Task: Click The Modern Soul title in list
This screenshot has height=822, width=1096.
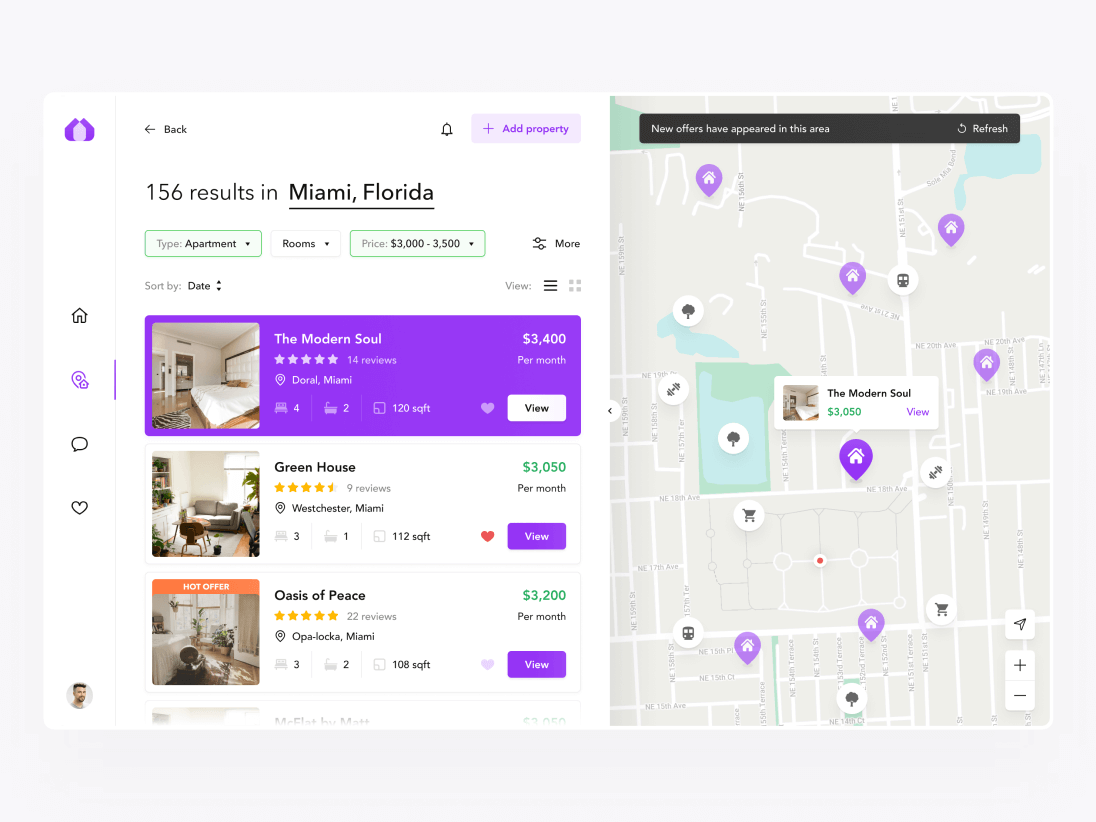Action: pyautogui.click(x=328, y=339)
